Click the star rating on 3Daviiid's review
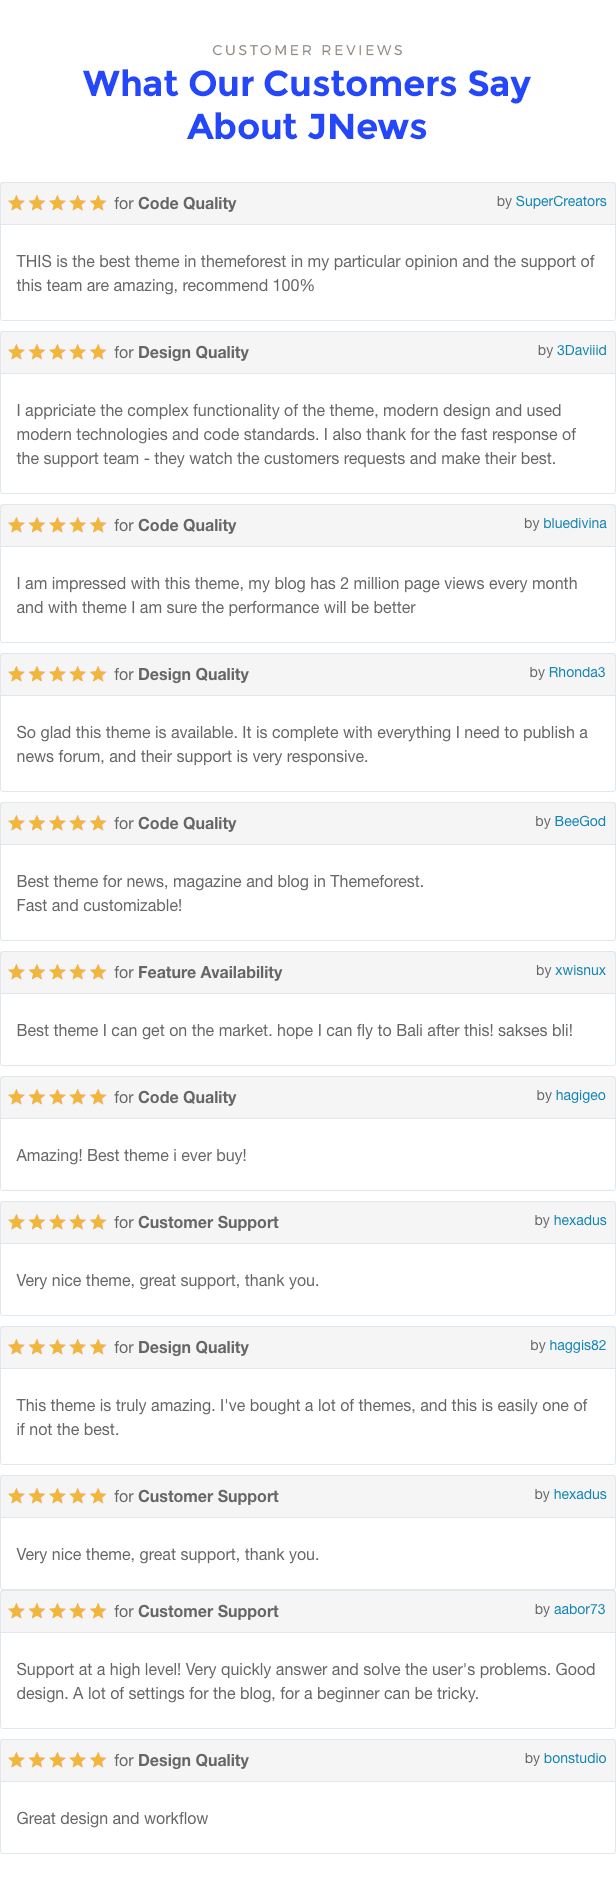This screenshot has height=1884, width=616. [x=57, y=352]
